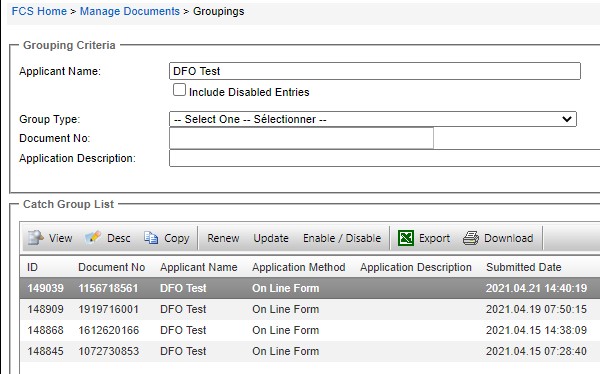Select row with ID 148868

click(x=310, y=330)
